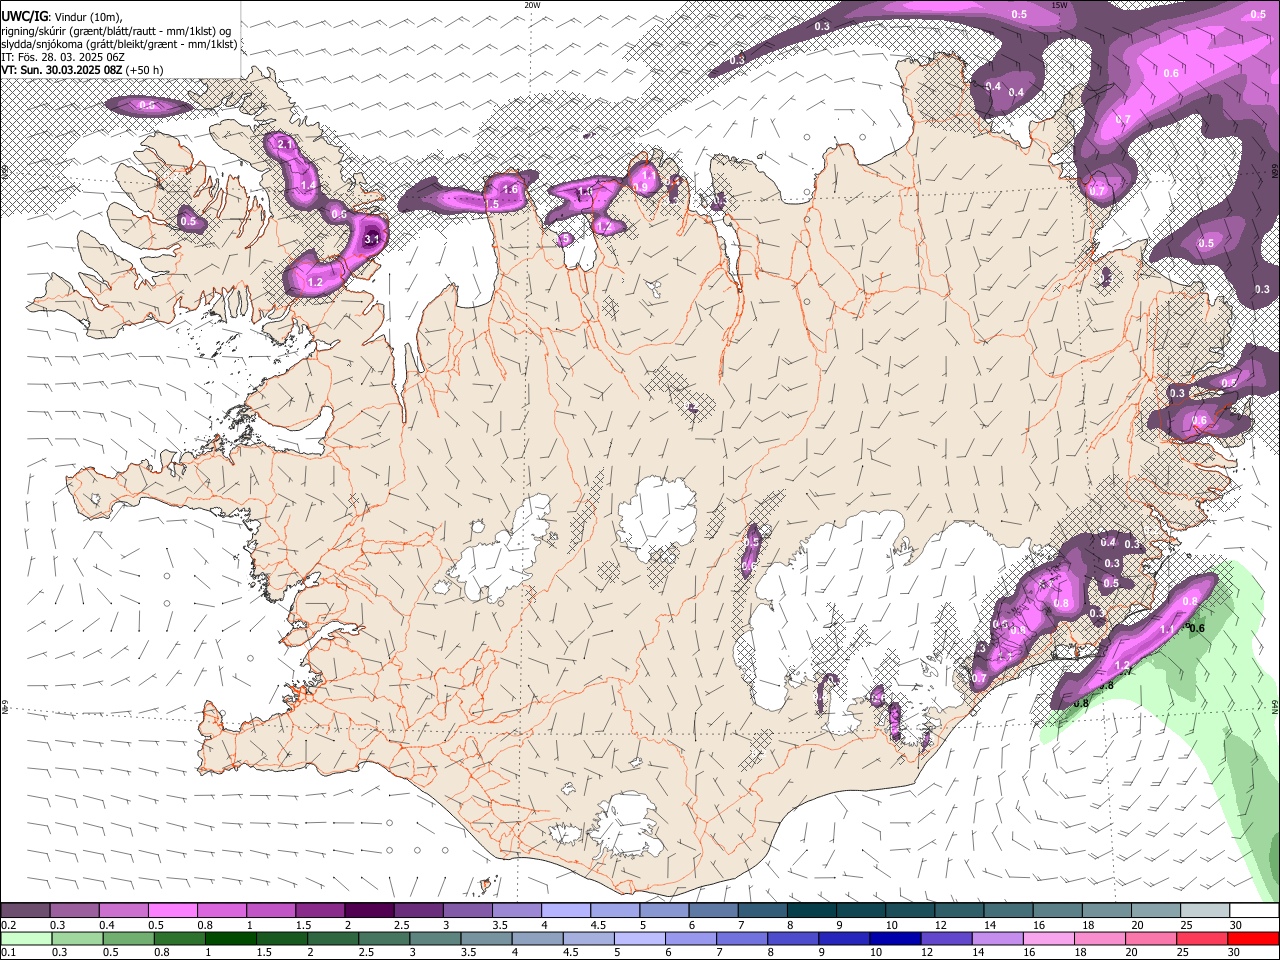Click the upper legend swatch between 0.5 and 0.8
The height and width of the screenshot is (960, 1280).
[173, 910]
